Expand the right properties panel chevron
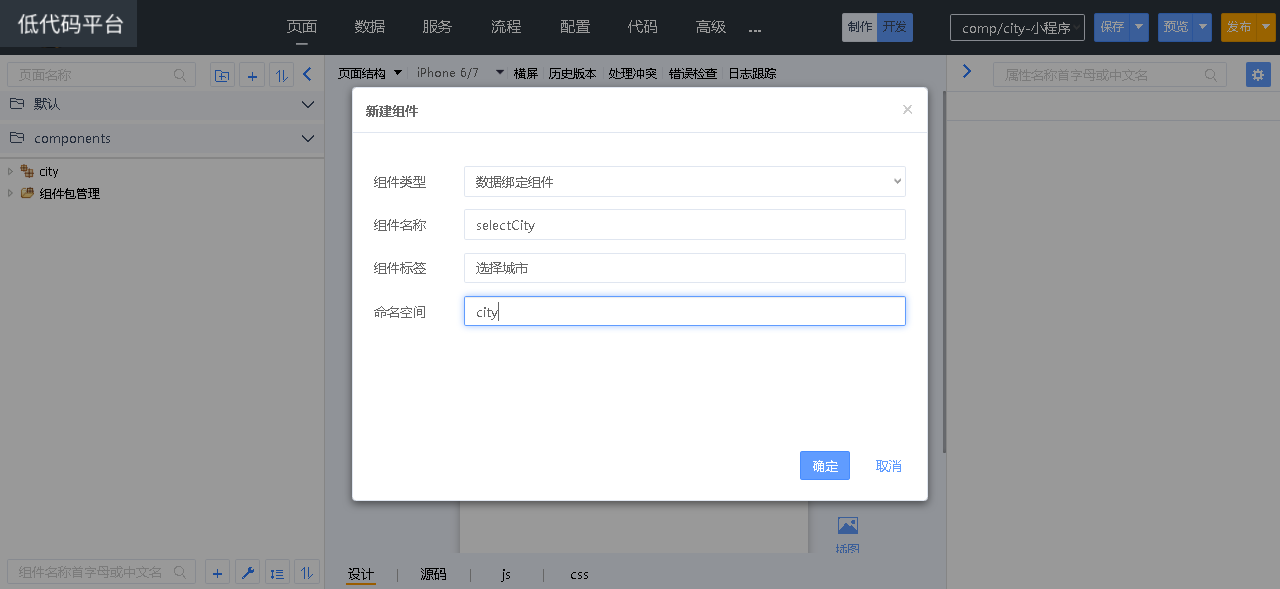This screenshot has width=1280, height=589. pyautogui.click(x=966, y=72)
